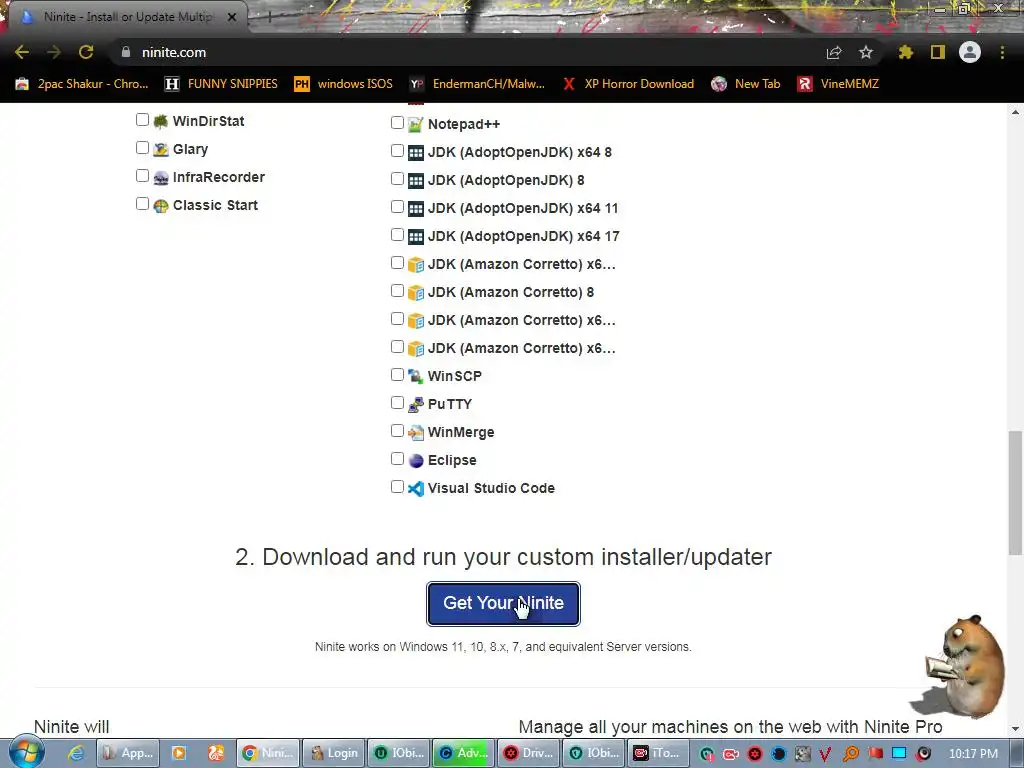Switch to the App... taskbar window

tap(127, 753)
